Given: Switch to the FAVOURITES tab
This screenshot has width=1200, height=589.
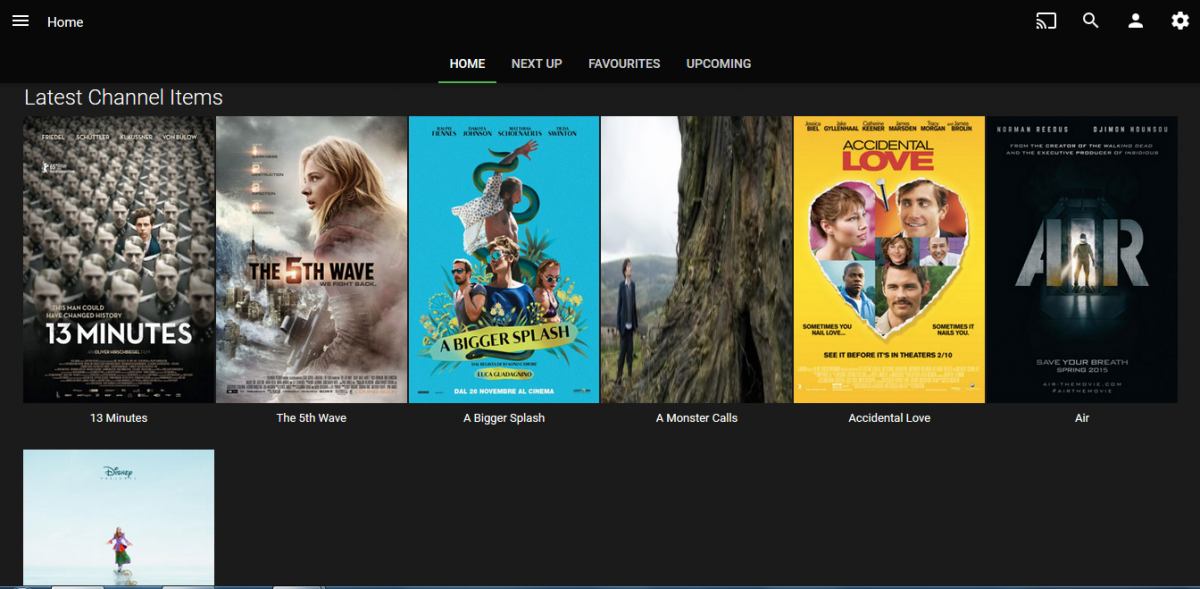Looking at the screenshot, I should pos(624,64).
